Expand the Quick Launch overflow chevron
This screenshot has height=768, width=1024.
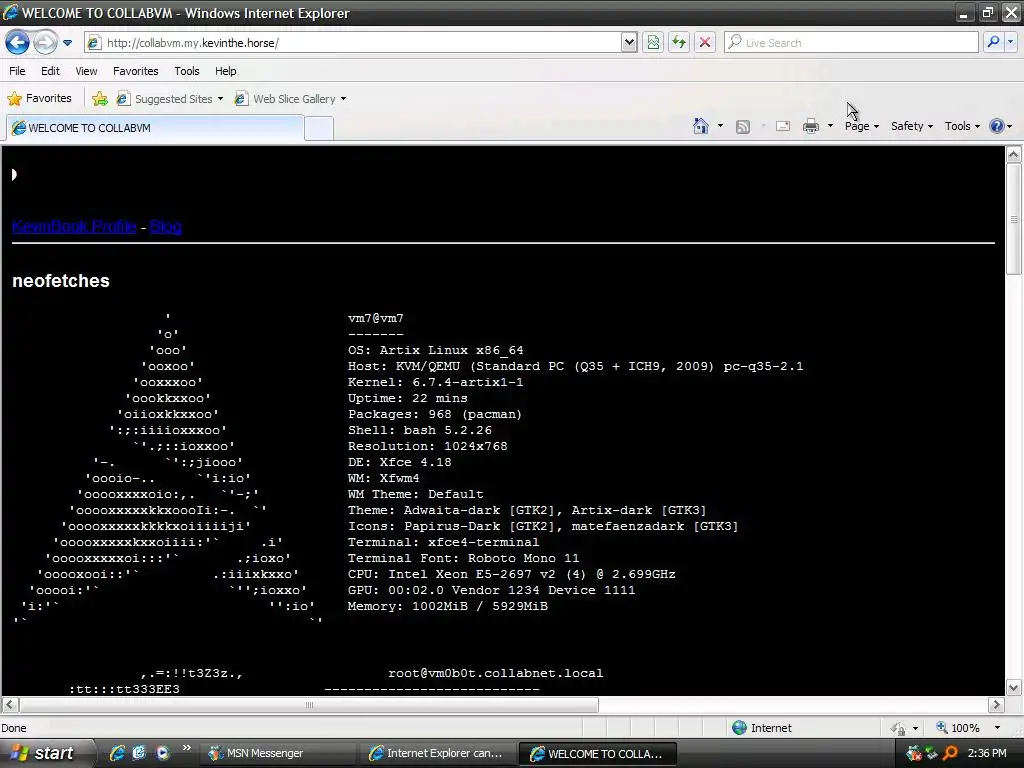point(187,748)
